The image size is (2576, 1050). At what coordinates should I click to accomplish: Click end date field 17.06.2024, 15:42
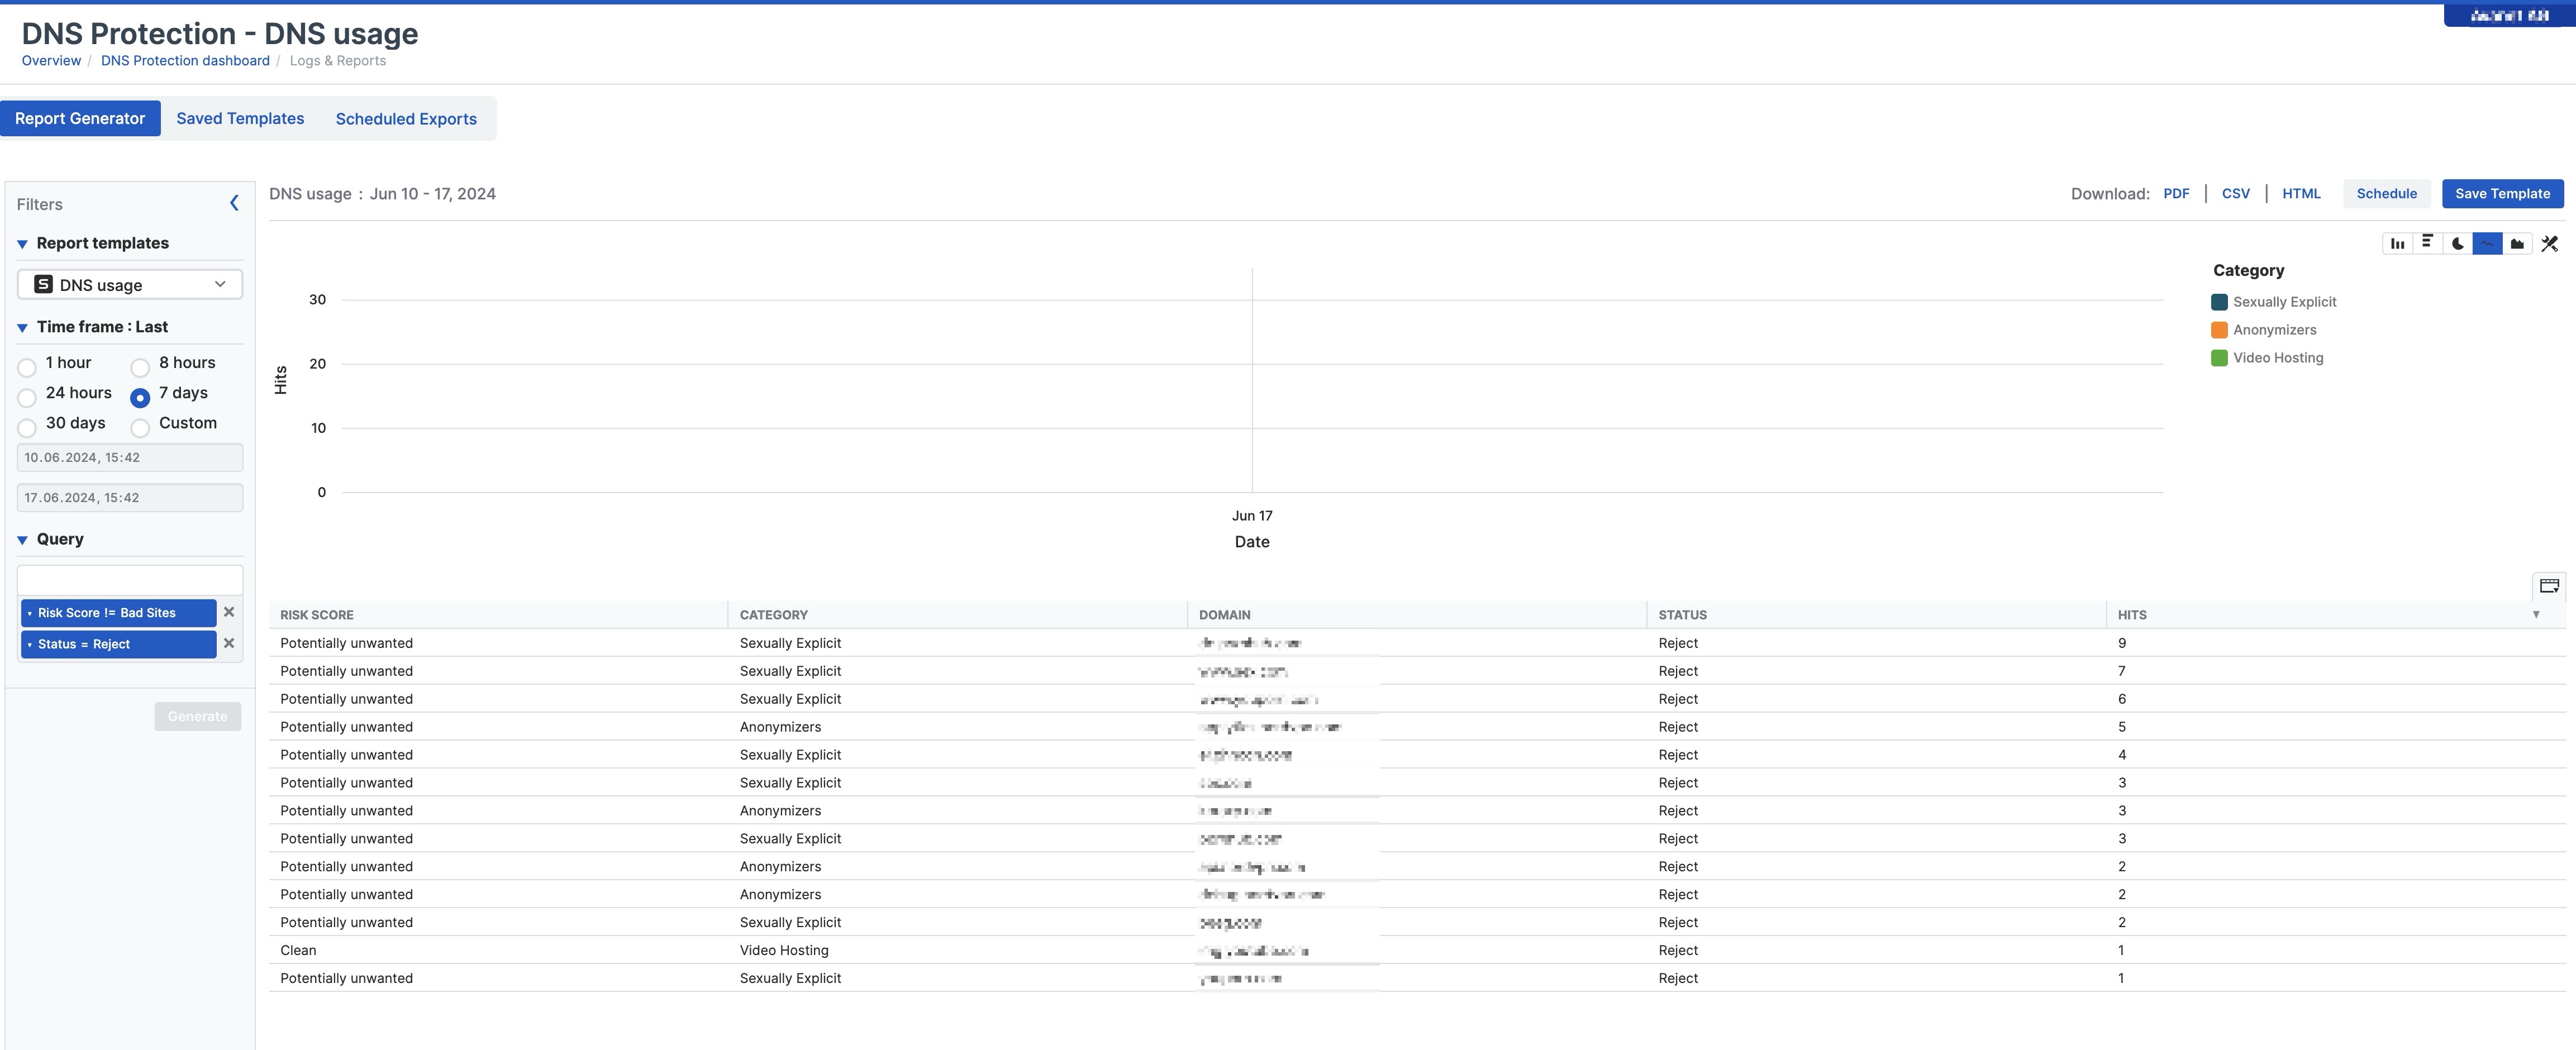click(130, 497)
